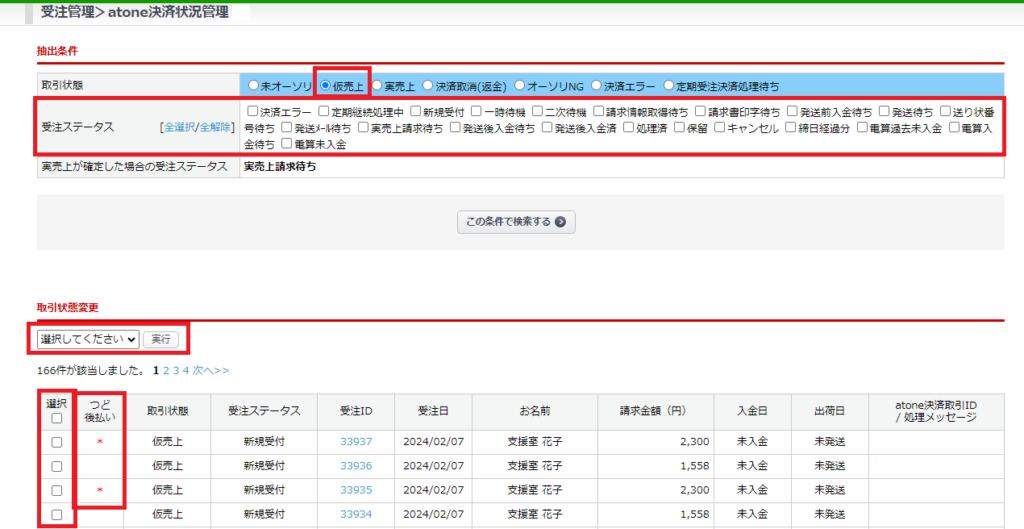The height and width of the screenshot is (529, 1024).
Task: Select the 実売上 transaction status radio
Action: pyautogui.click(x=377, y=86)
